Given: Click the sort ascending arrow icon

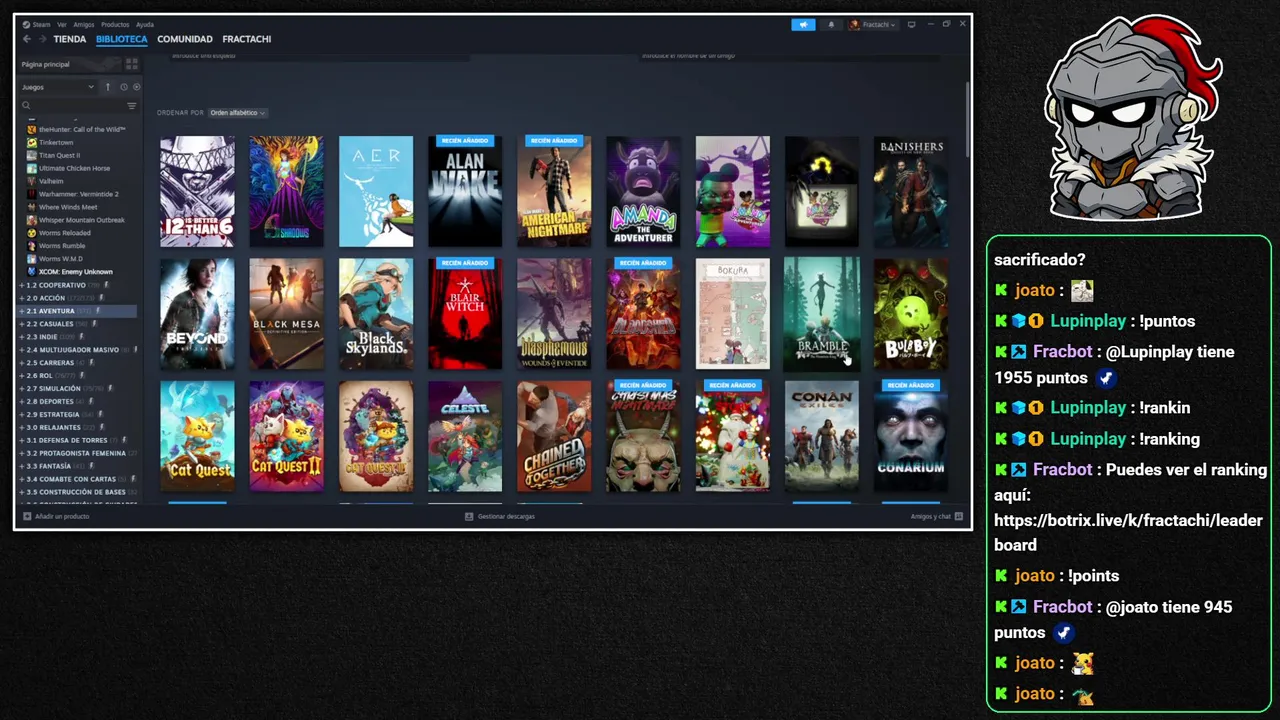Looking at the screenshot, I should [x=108, y=87].
